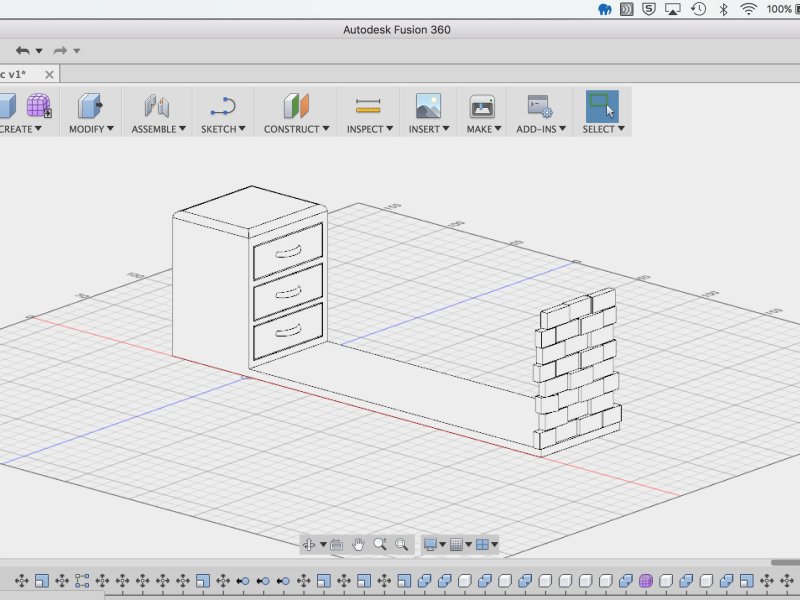This screenshot has height=600, width=800.
Task: Open the MAKE dropdown menu
Action: [484, 129]
